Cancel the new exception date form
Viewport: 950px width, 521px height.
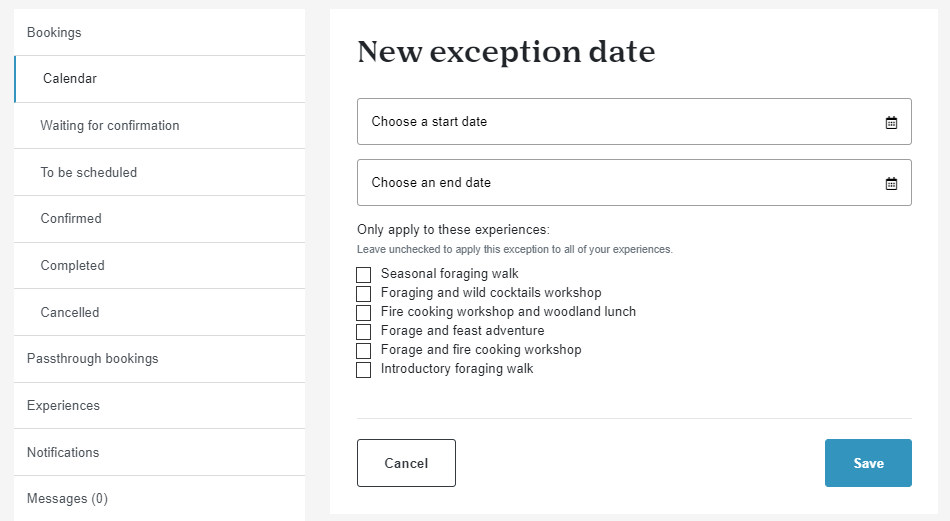(x=406, y=463)
